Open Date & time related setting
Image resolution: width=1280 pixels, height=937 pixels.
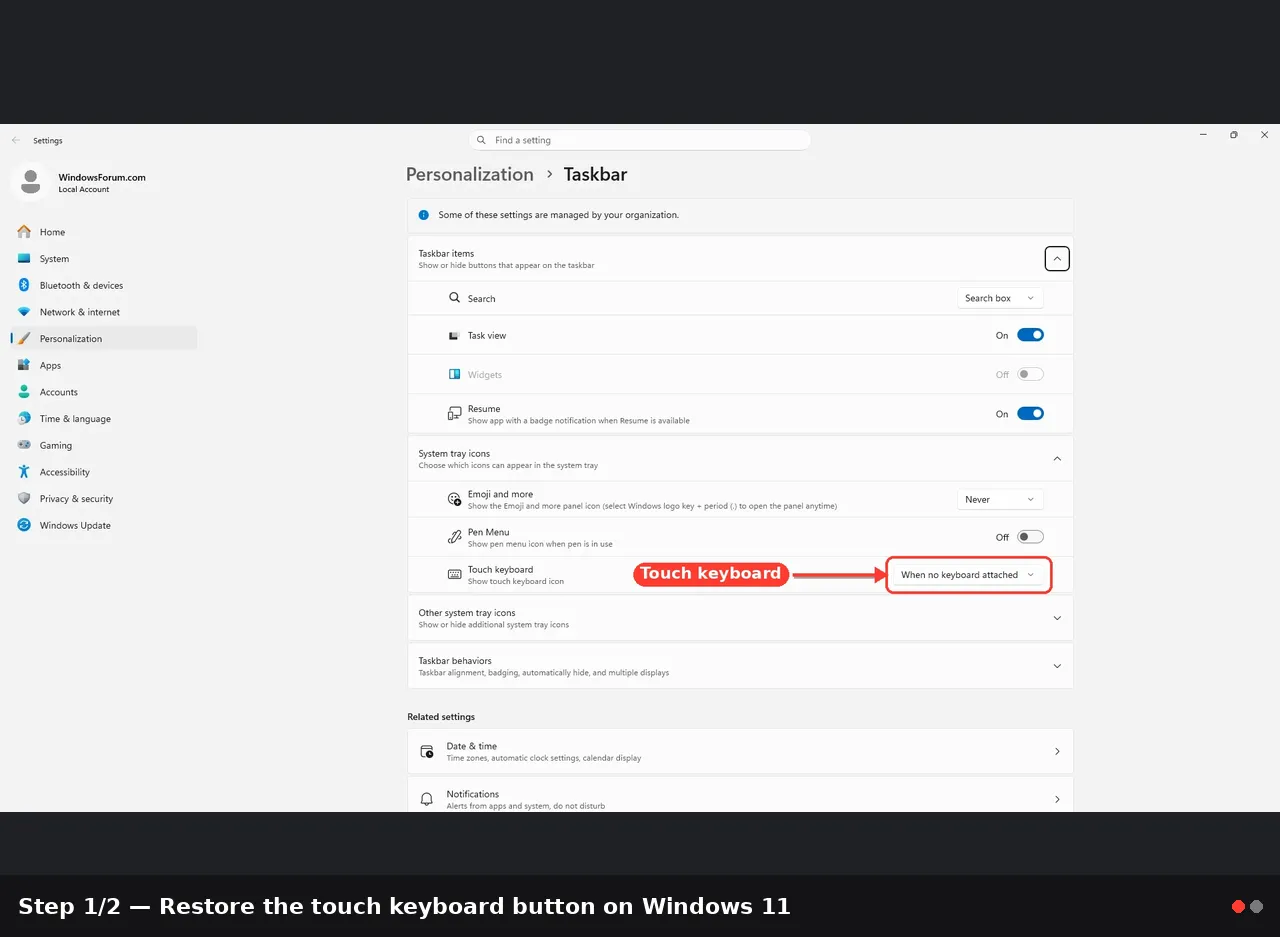(740, 751)
